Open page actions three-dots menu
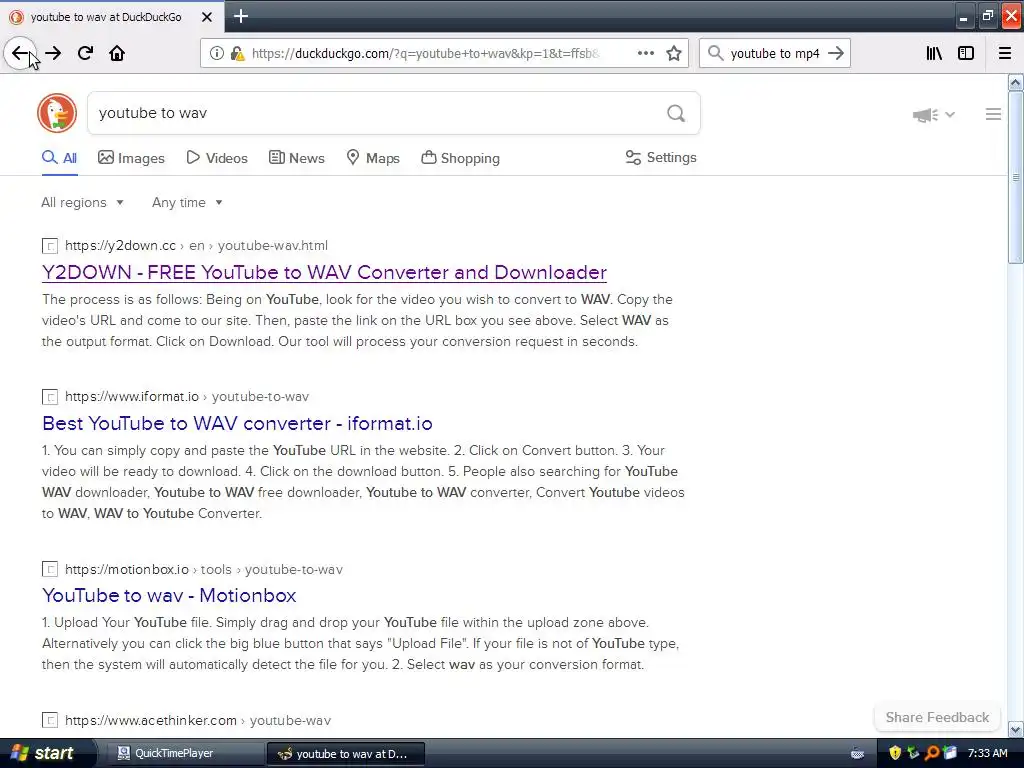 [x=645, y=53]
